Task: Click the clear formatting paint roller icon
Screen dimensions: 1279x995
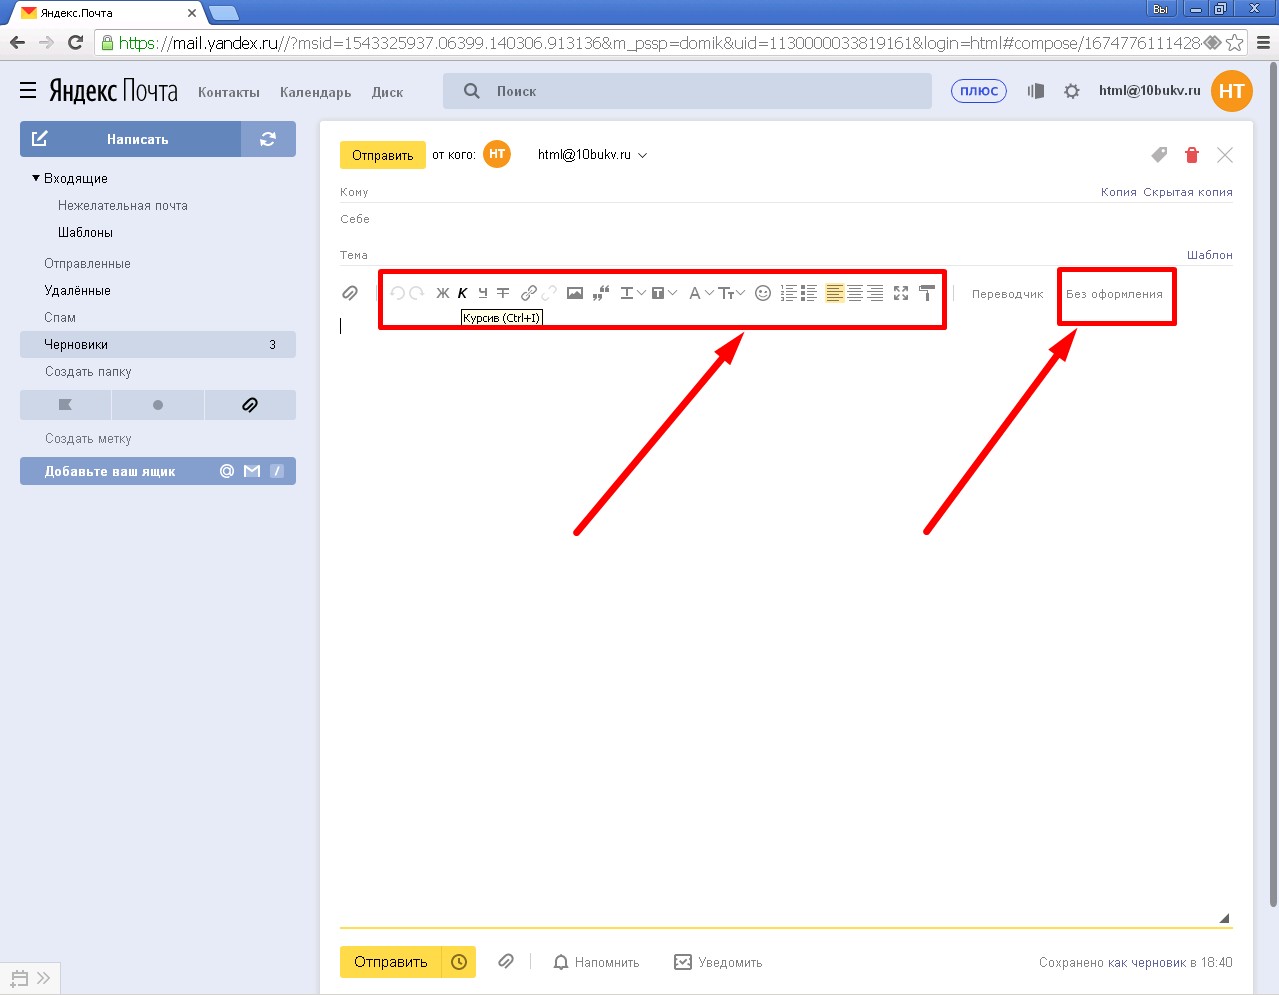Action: 927,293
